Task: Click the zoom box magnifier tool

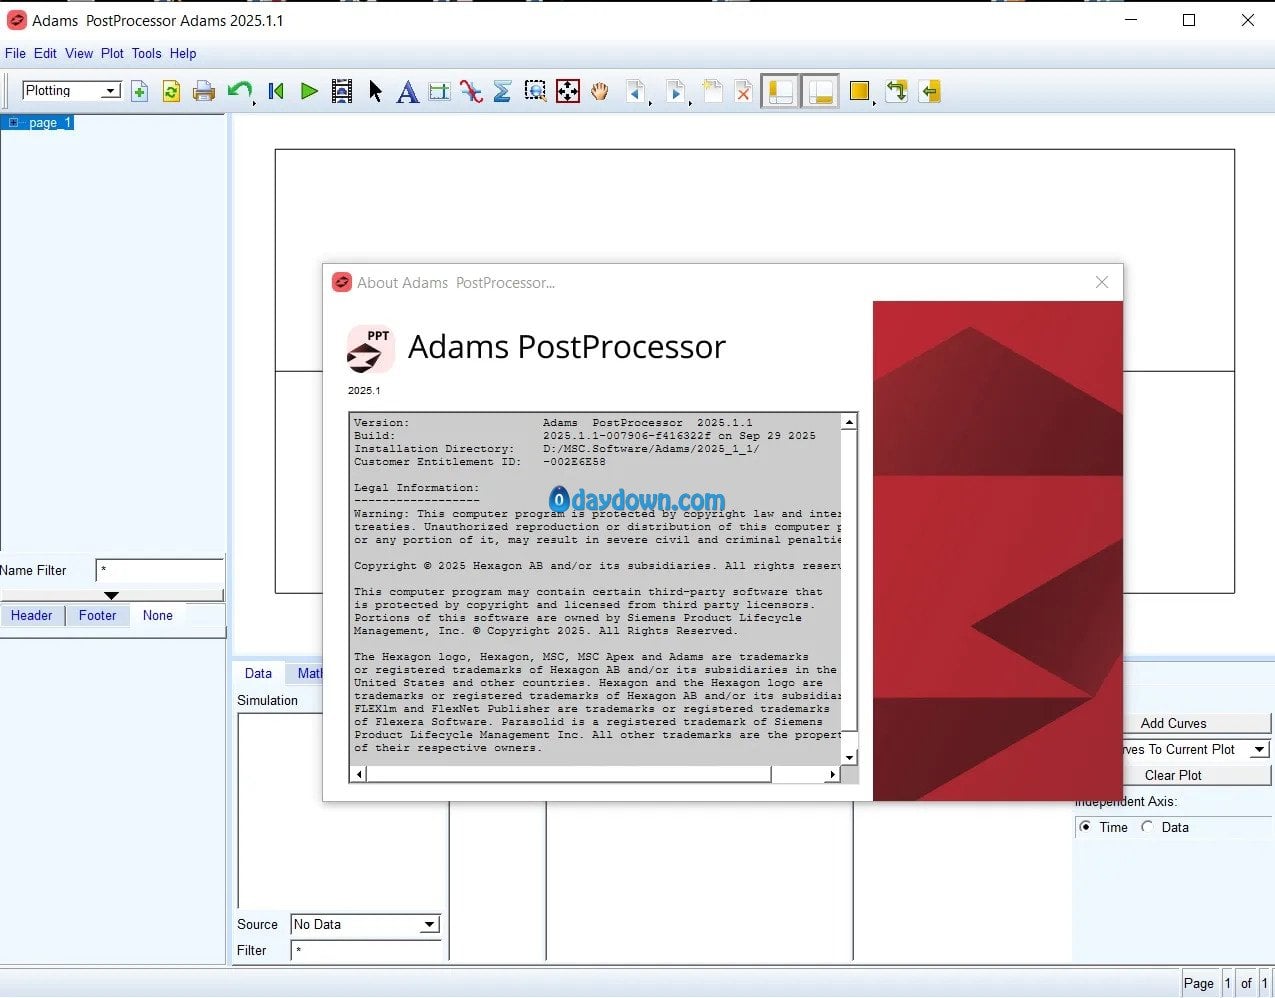Action: click(x=536, y=92)
